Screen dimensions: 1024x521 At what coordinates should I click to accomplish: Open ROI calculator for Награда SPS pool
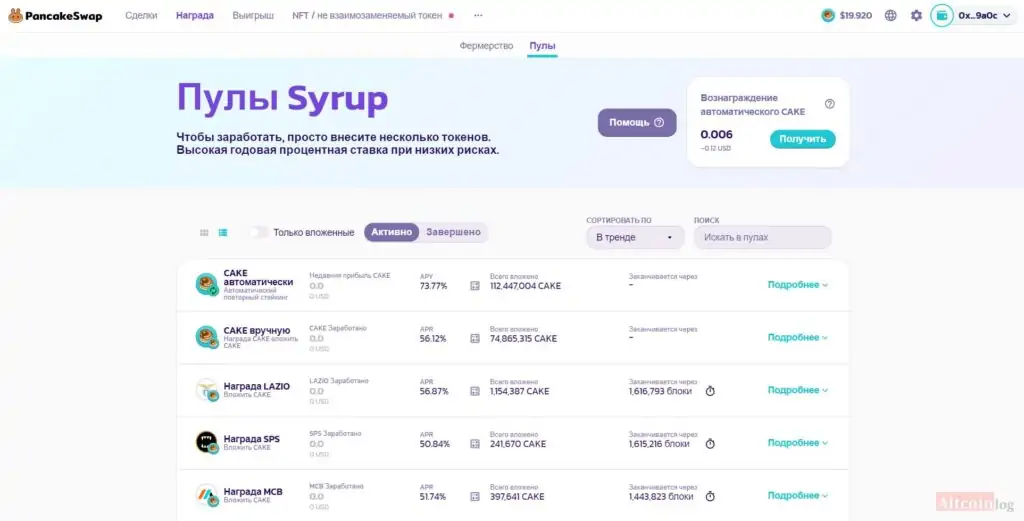click(475, 444)
